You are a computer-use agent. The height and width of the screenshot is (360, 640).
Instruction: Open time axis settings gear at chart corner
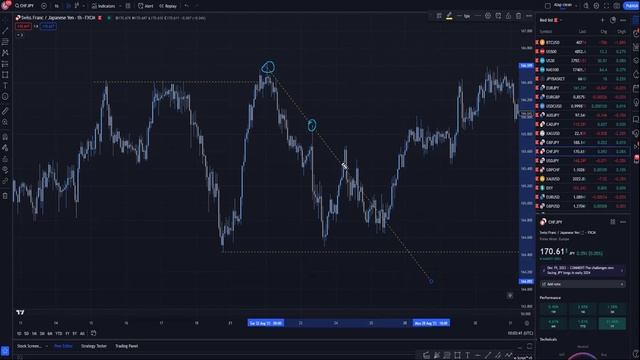click(527, 323)
